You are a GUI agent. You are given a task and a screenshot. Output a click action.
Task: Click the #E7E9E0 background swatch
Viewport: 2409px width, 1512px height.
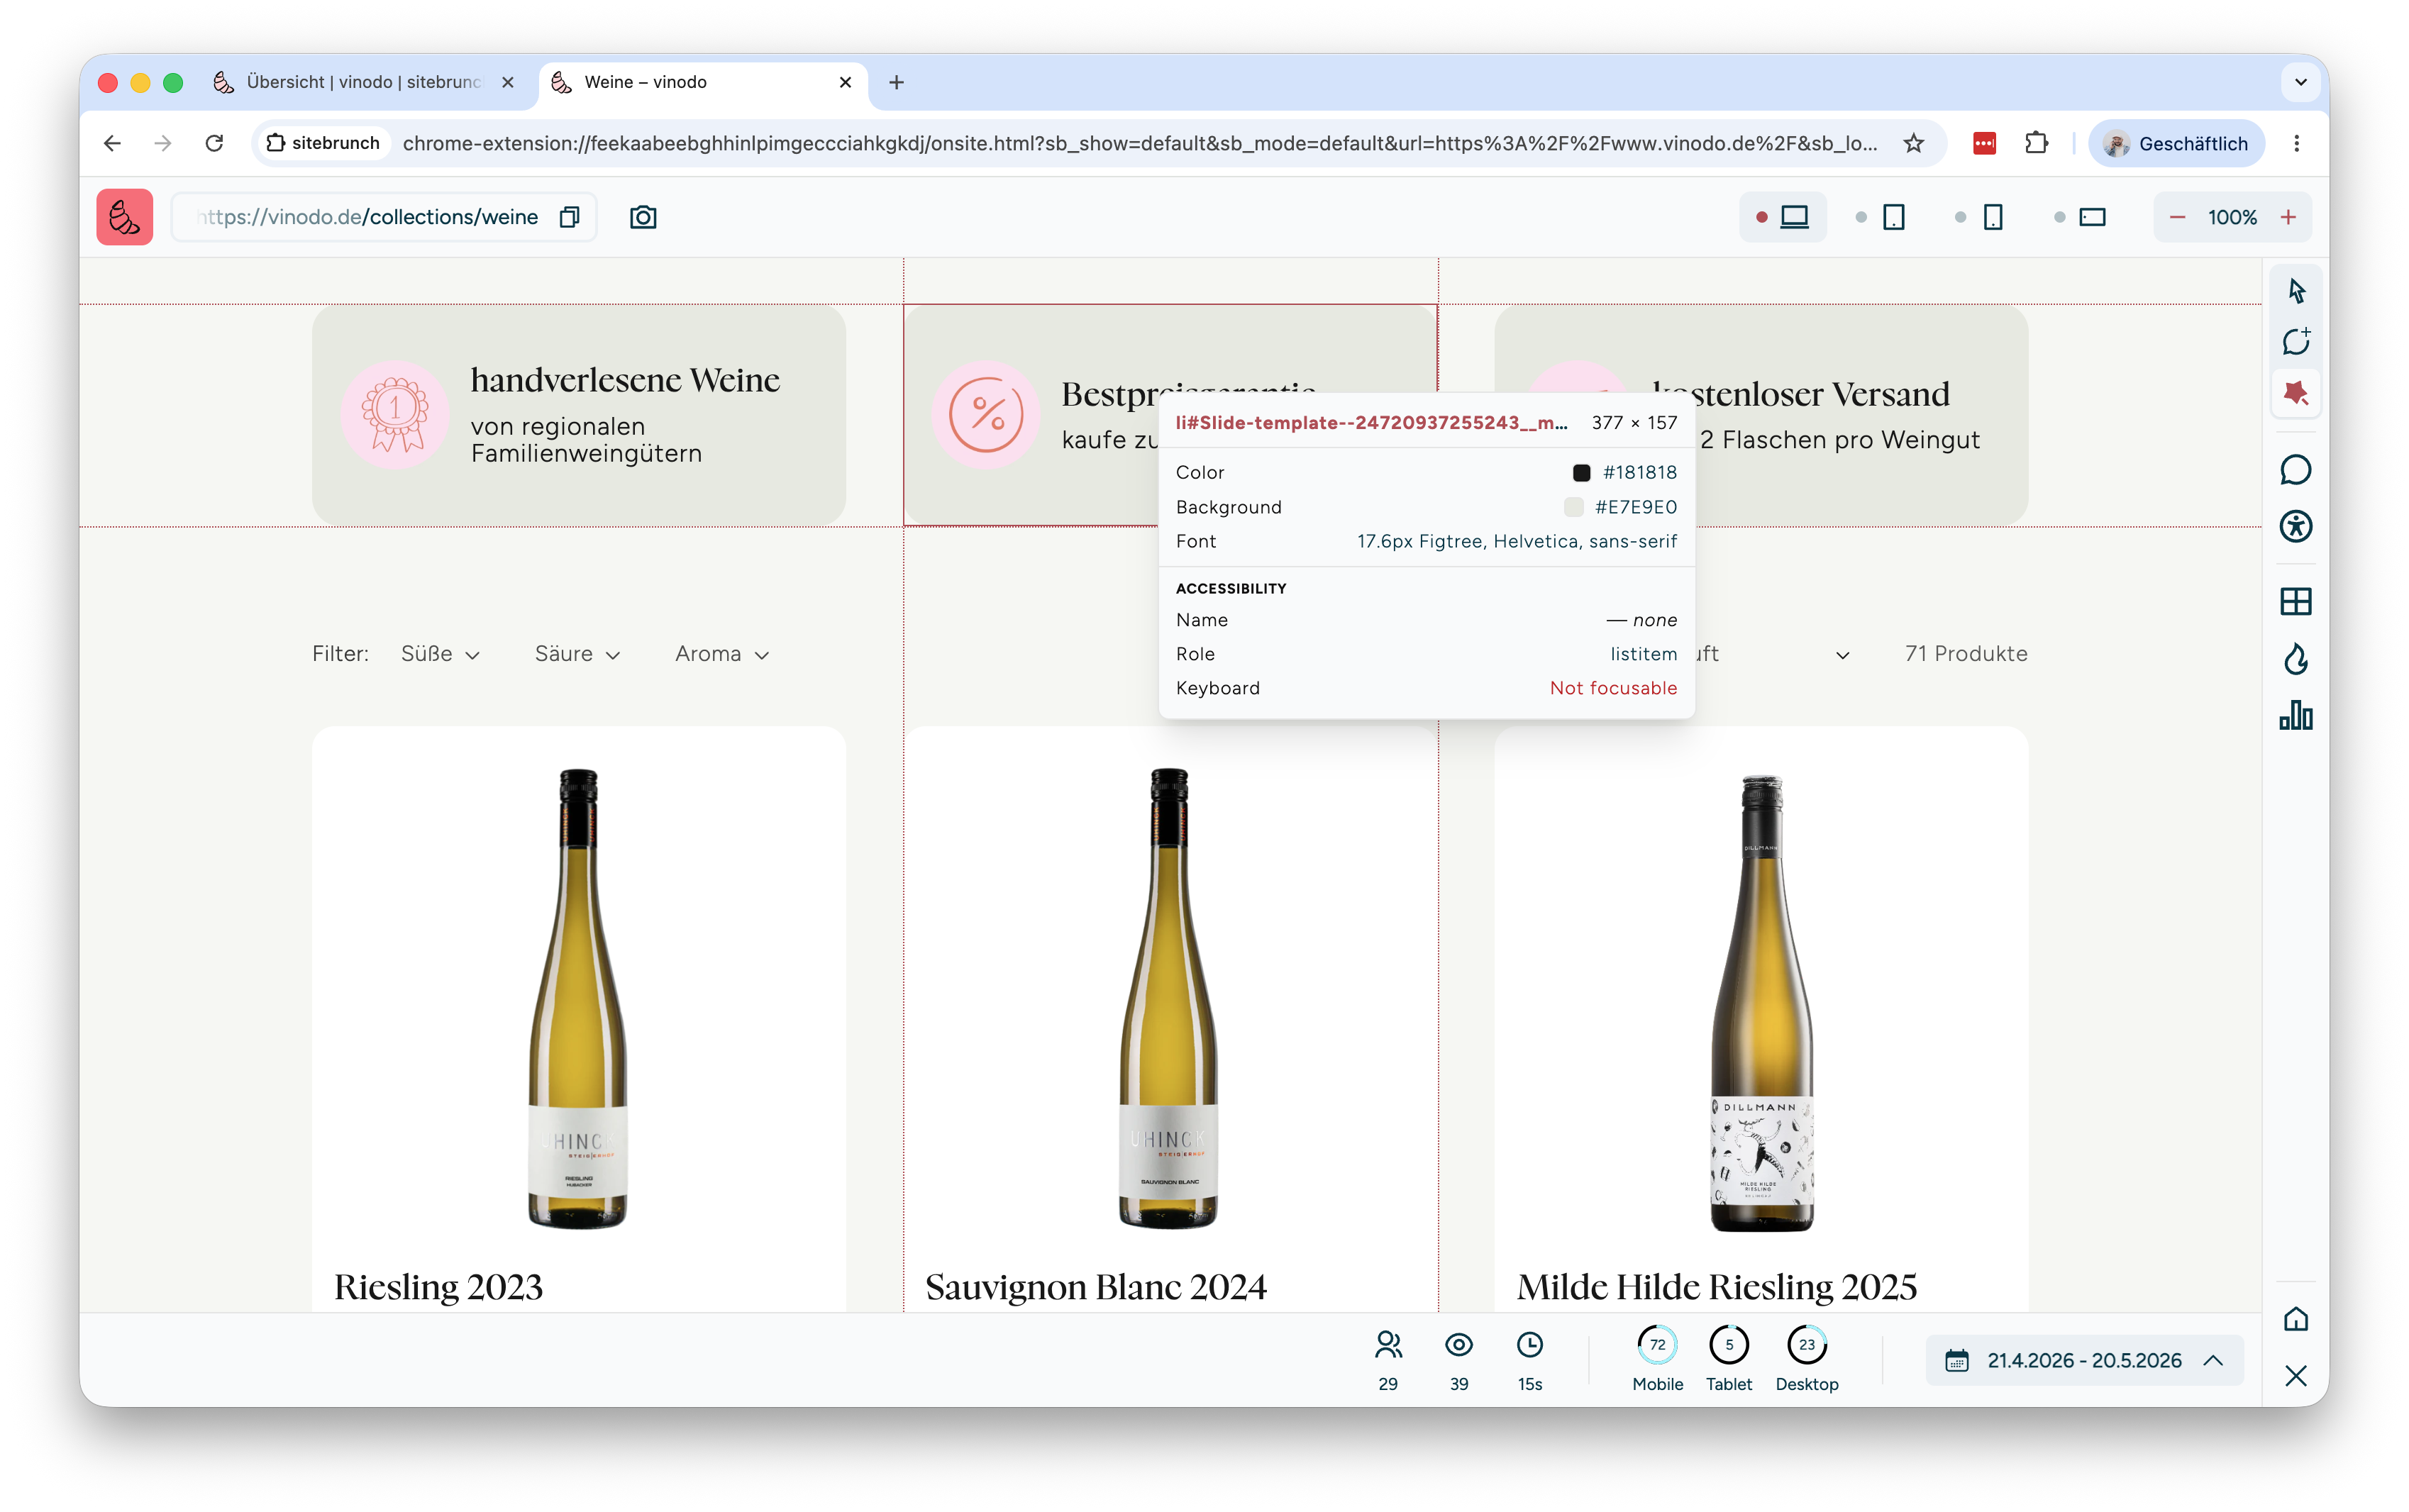point(1573,507)
